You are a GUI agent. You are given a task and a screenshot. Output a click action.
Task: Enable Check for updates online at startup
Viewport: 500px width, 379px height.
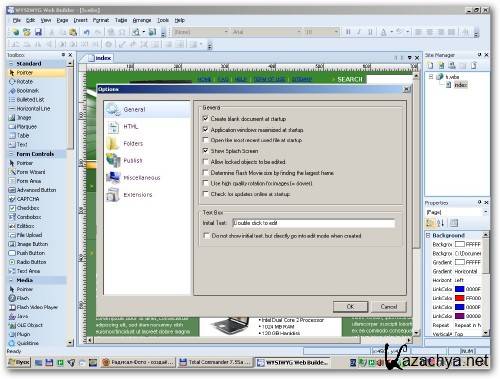(205, 194)
